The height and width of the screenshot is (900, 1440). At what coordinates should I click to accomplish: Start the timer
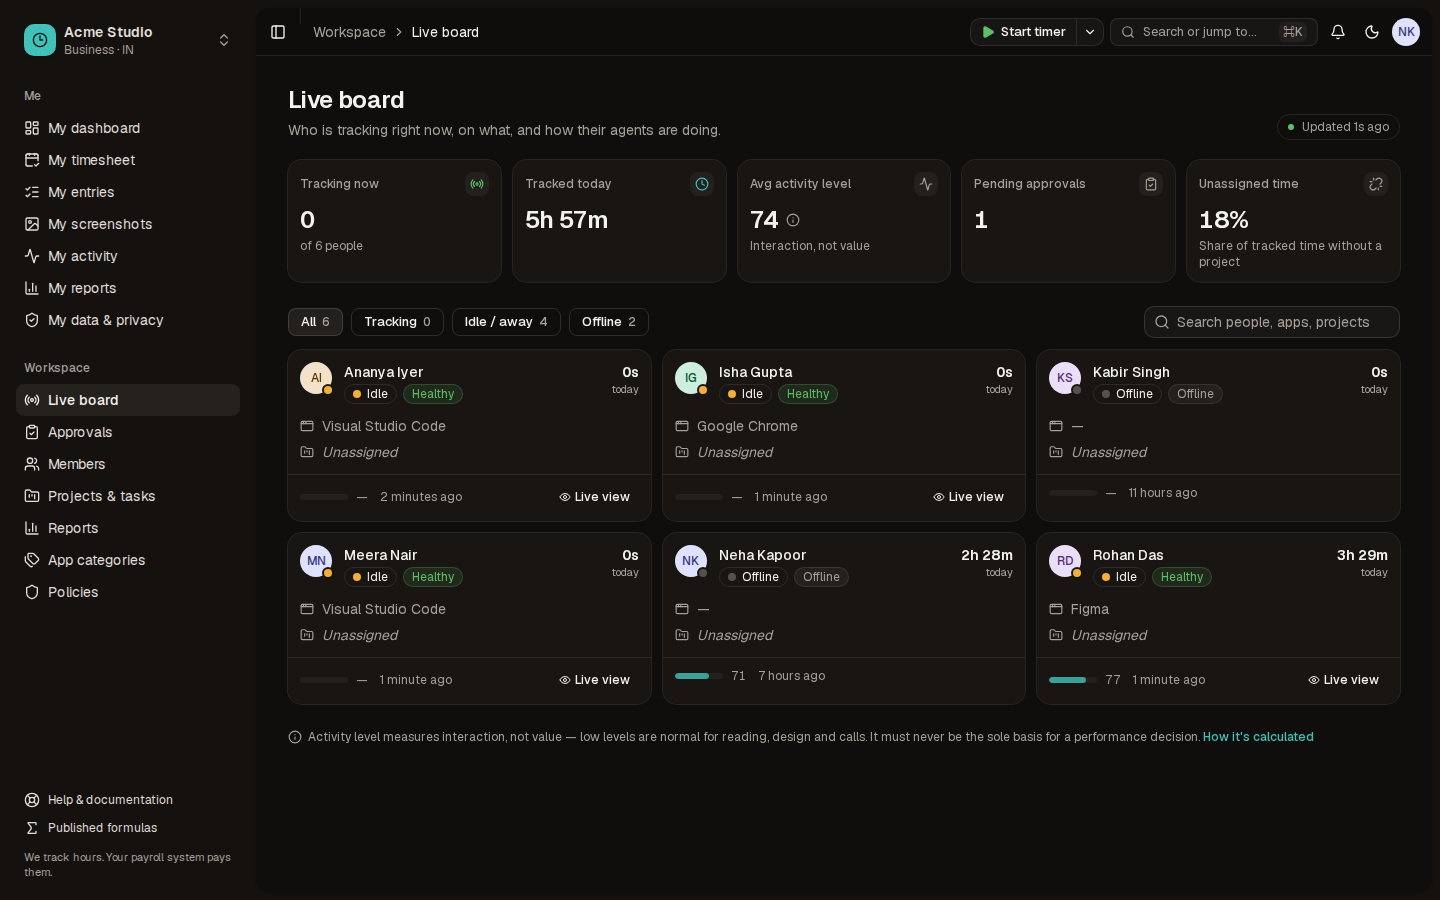click(x=1023, y=32)
